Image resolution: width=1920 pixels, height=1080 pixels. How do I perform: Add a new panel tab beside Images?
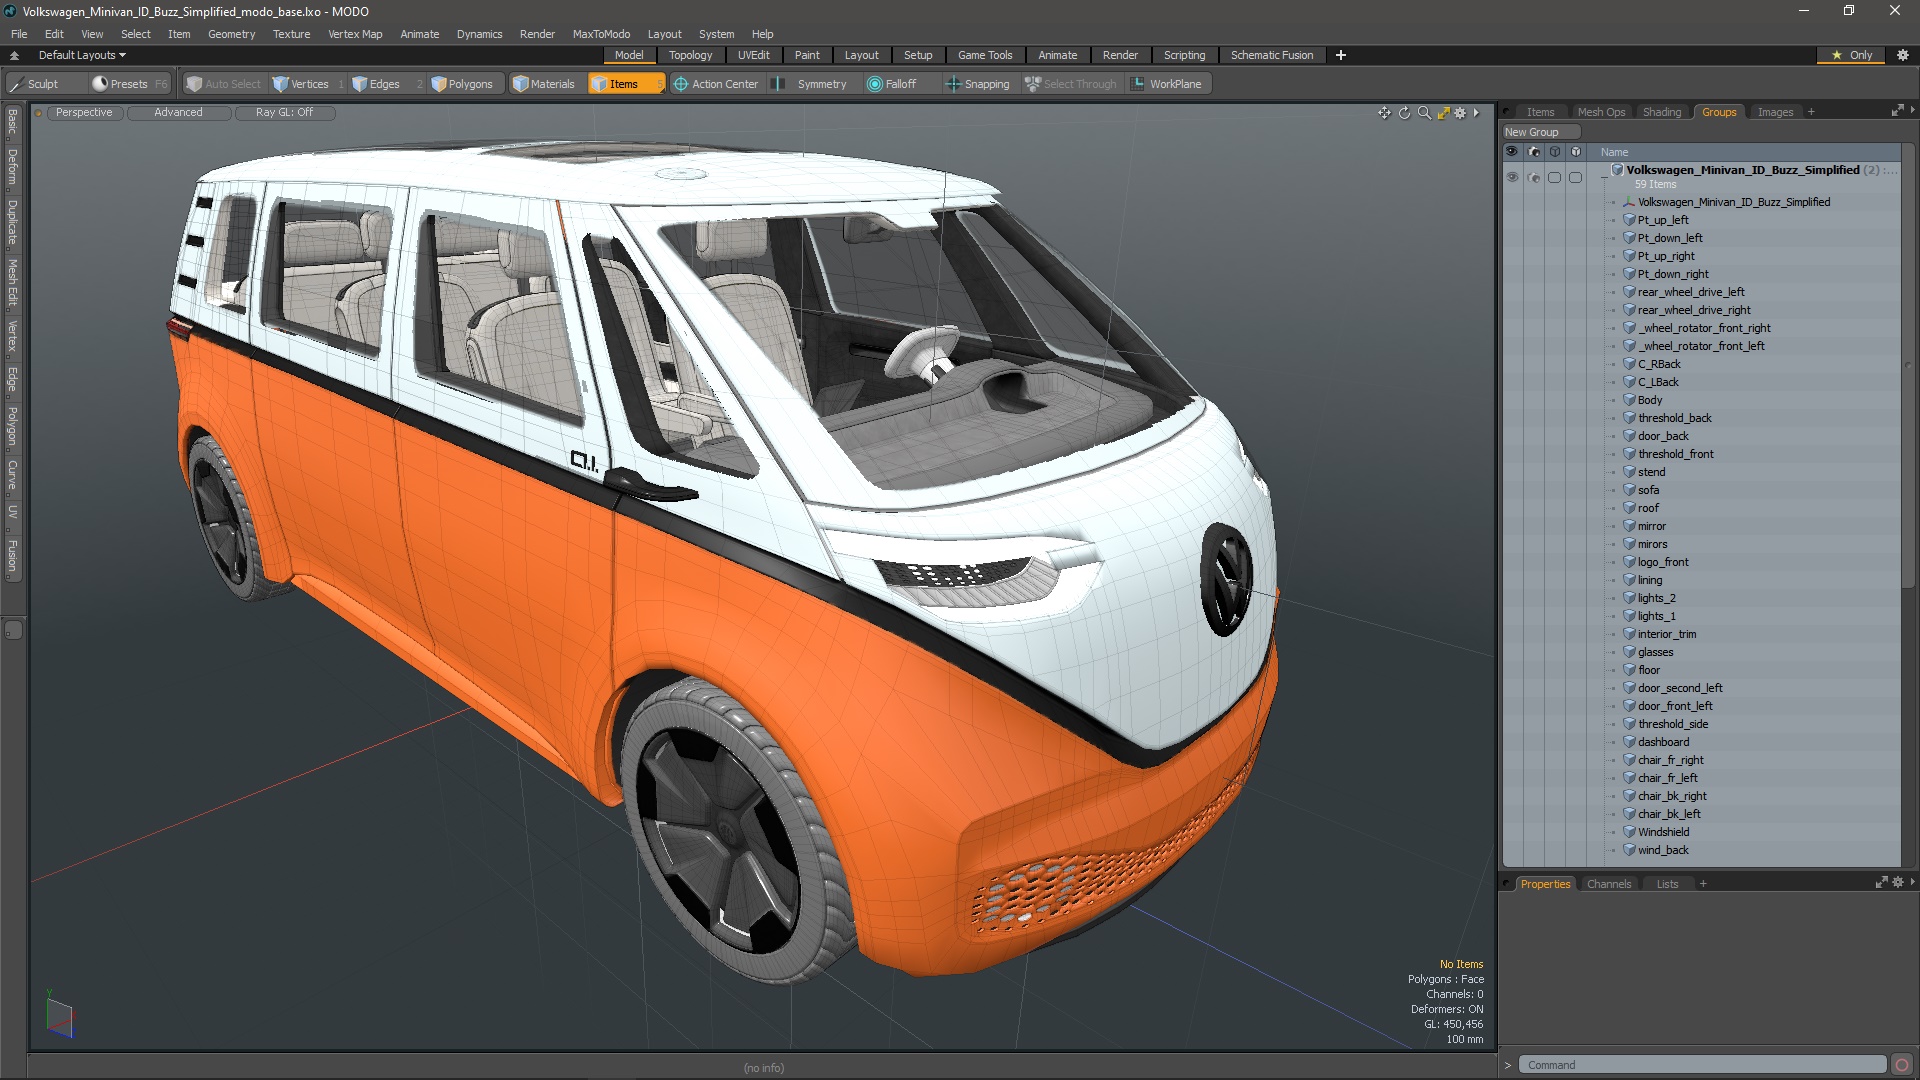1811,112
